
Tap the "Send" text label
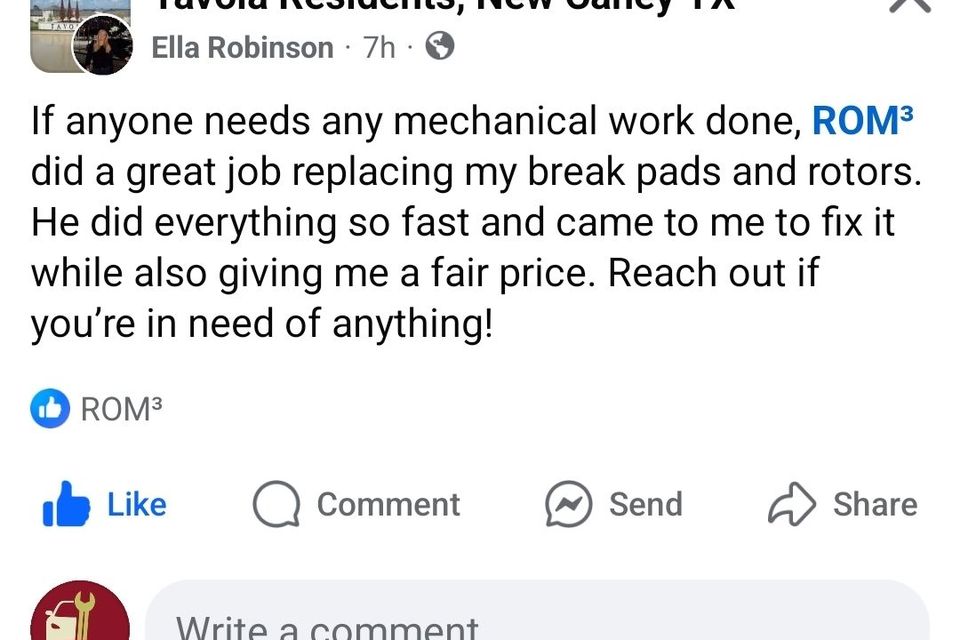click(645, 505)
